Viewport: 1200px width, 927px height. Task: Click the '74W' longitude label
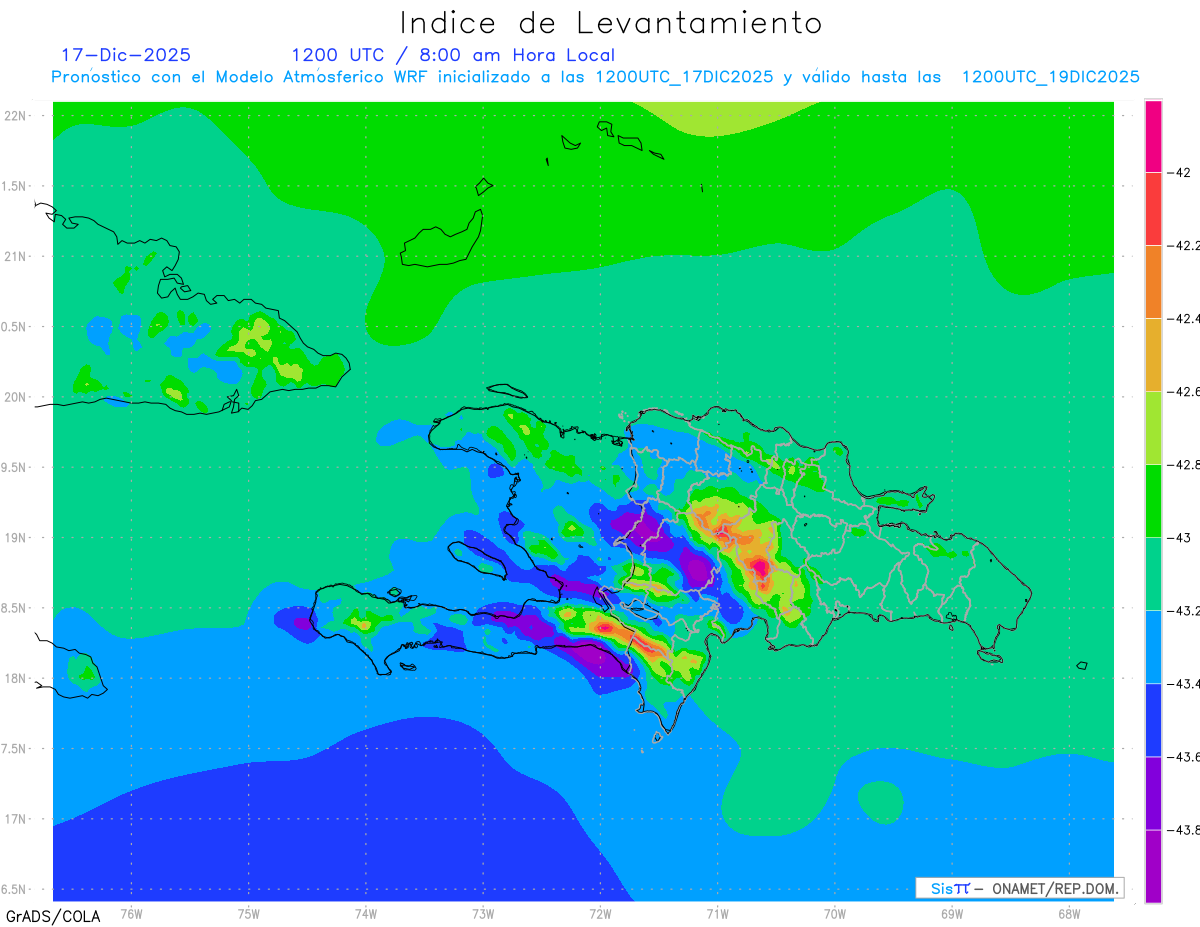coord(366,914)
